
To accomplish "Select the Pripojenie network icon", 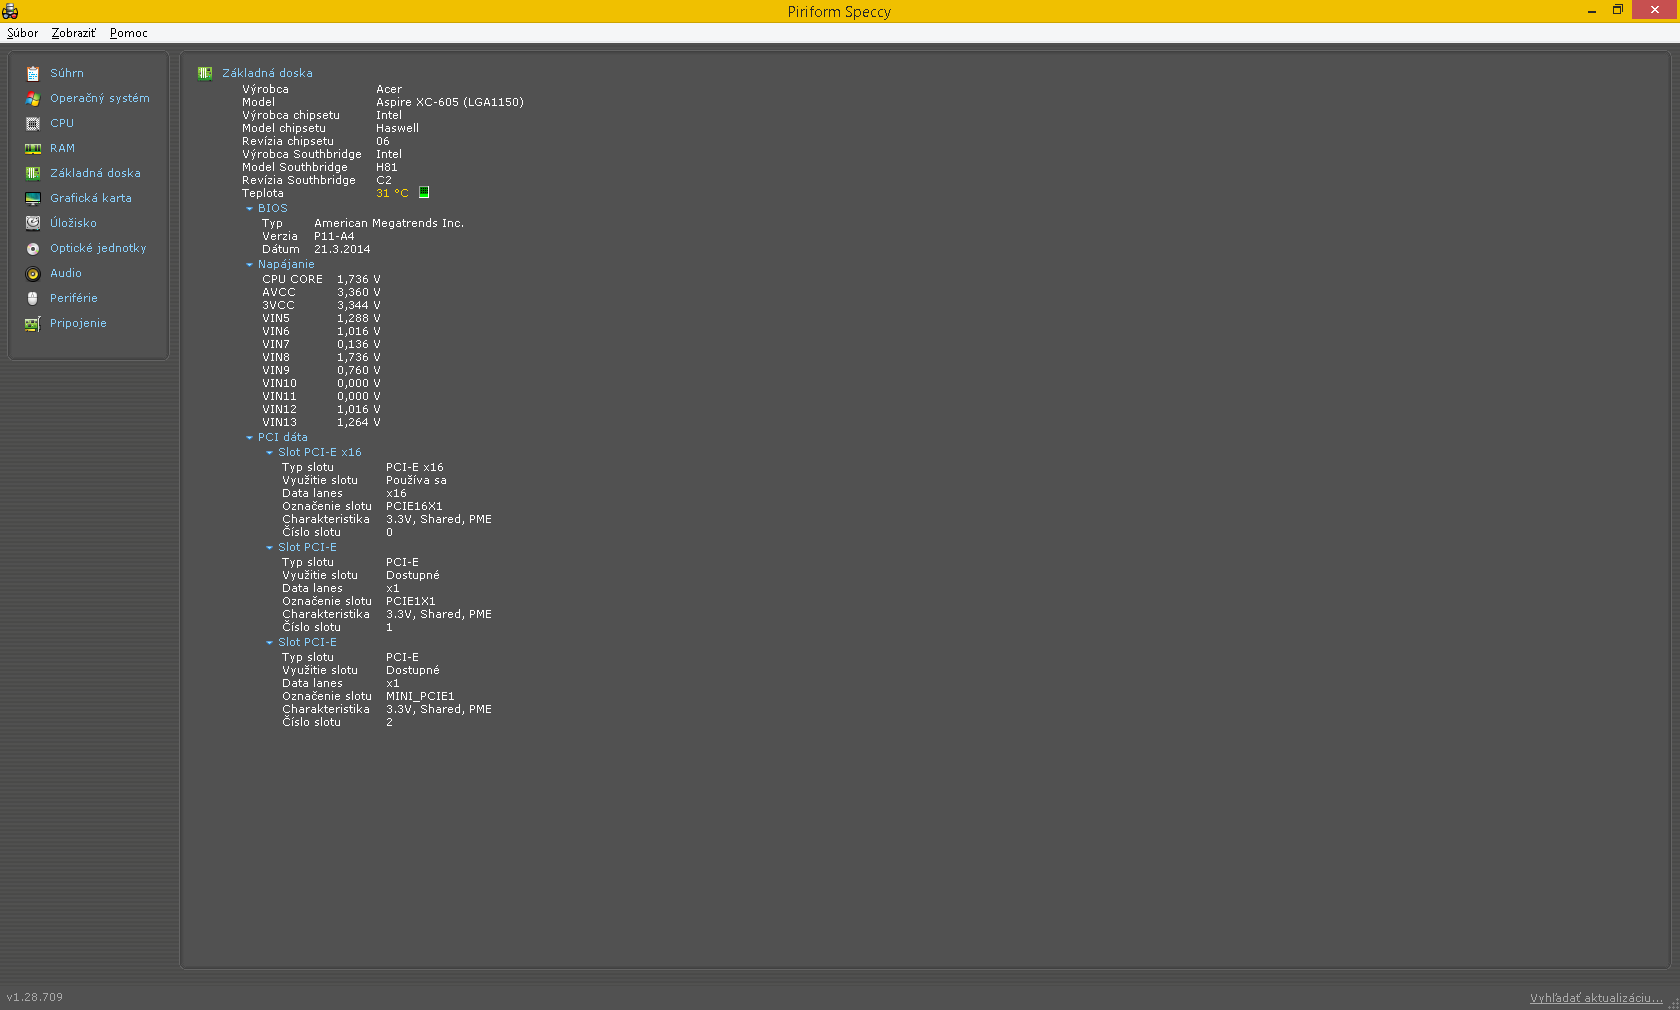I will coord(33,324).
